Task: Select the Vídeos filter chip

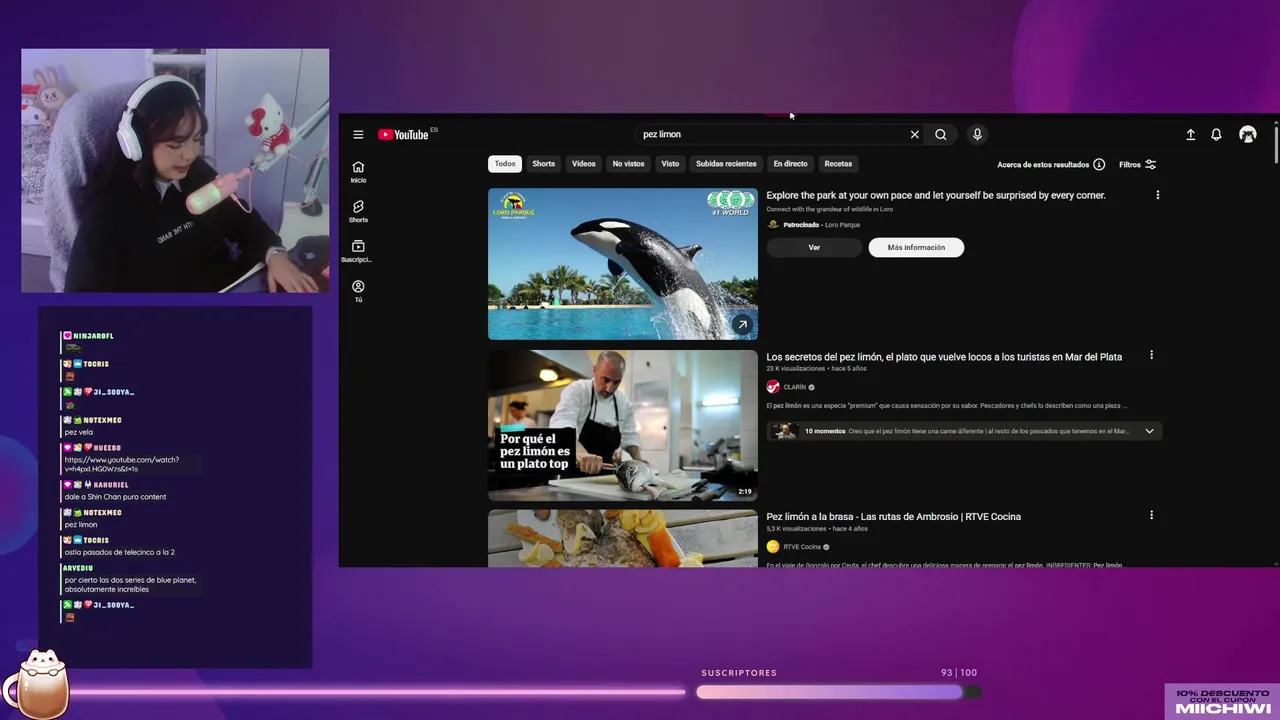Action: (x=583, y=164)
